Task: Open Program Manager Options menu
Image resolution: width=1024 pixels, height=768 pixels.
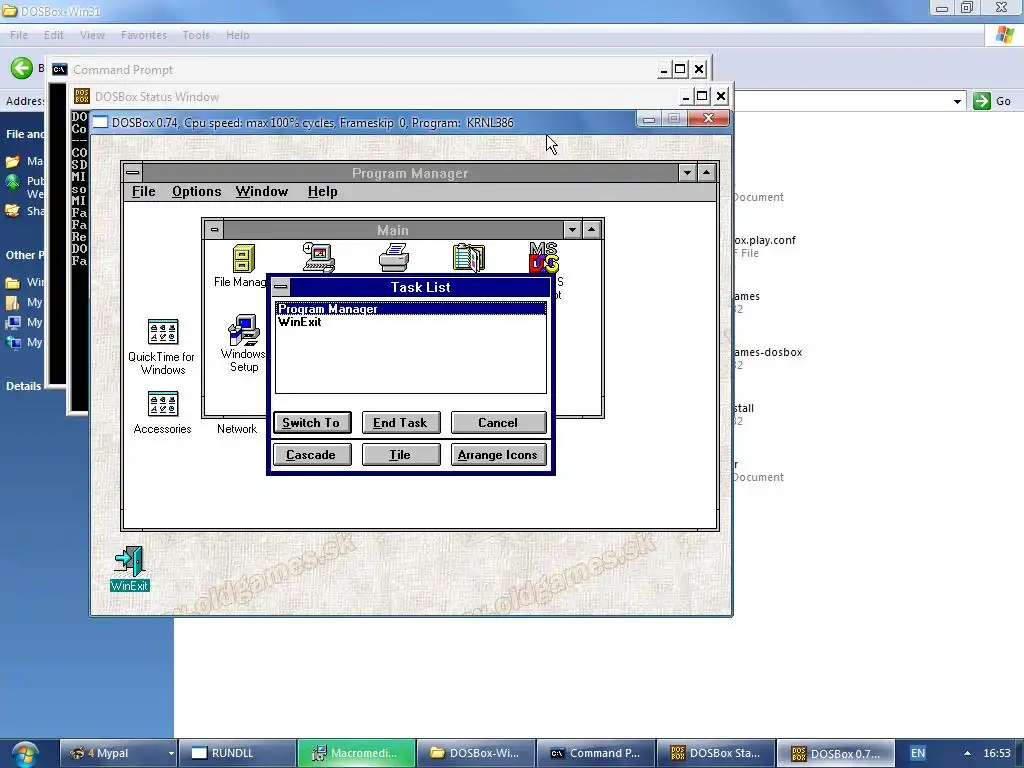Action: tap(197, 191)
